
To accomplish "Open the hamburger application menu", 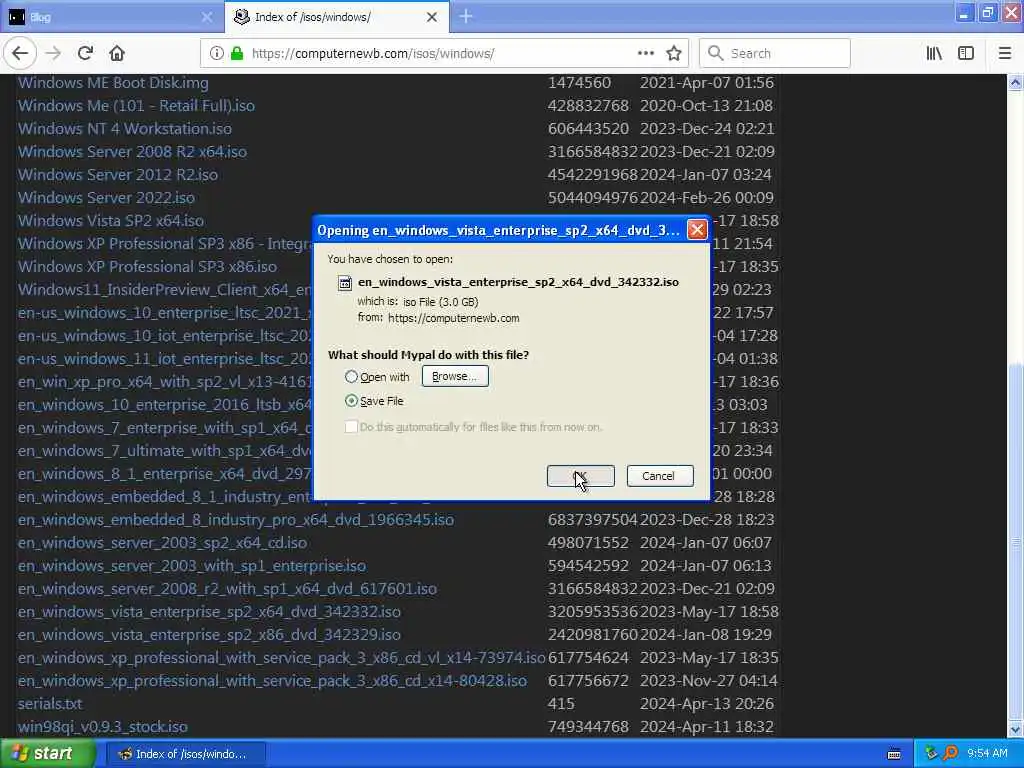I will (1004, 54).
